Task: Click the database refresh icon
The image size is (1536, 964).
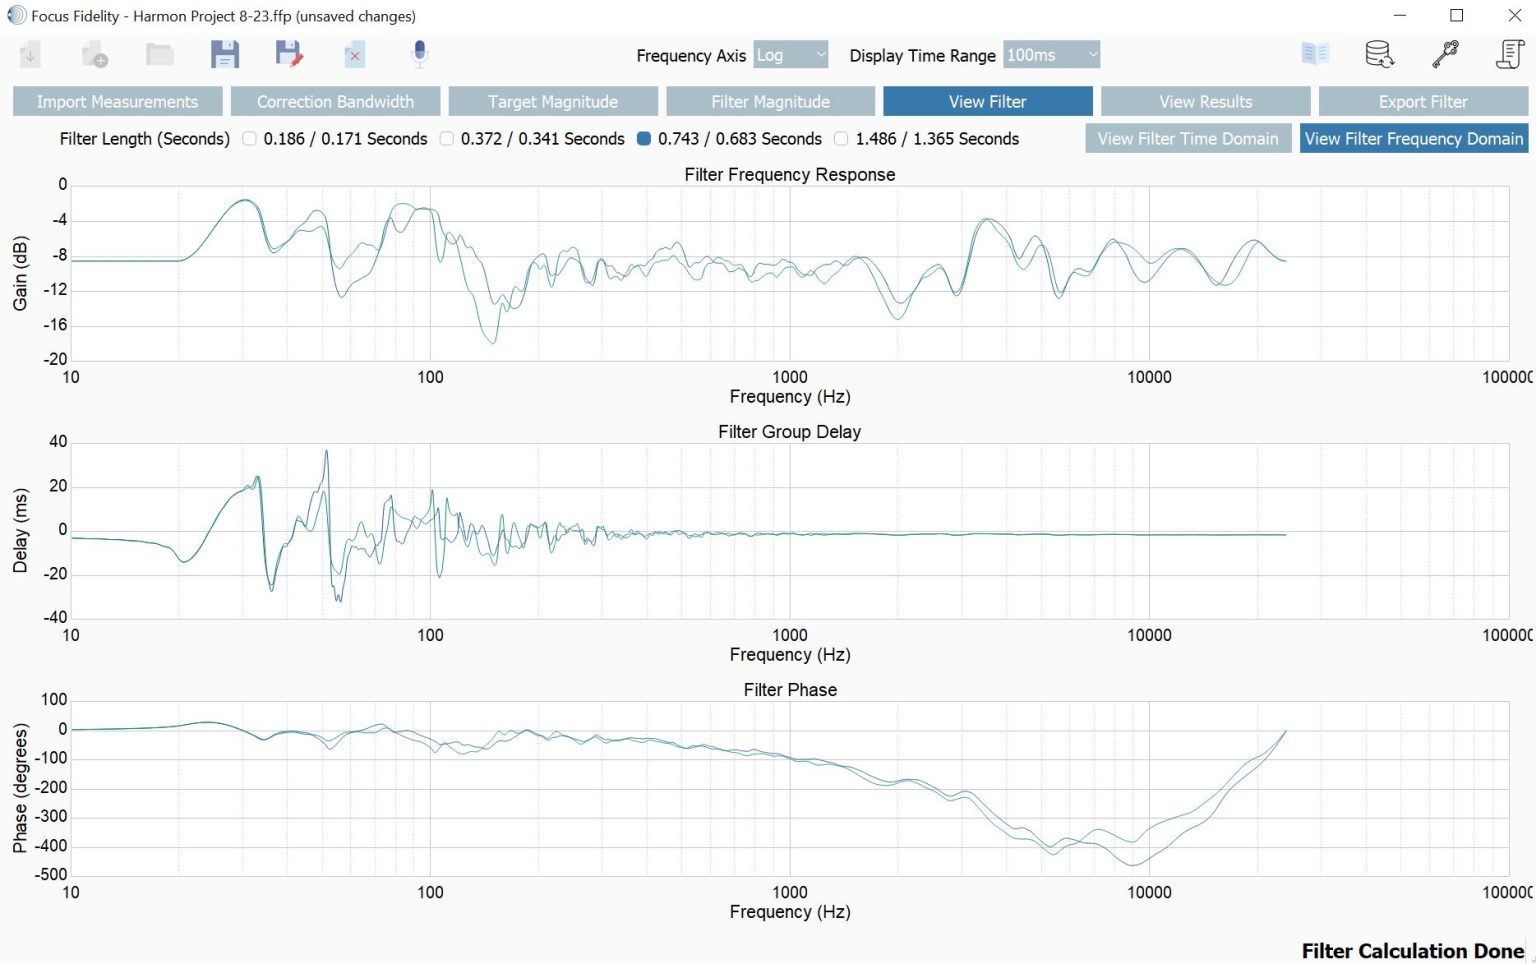Action: point(1380,54)
